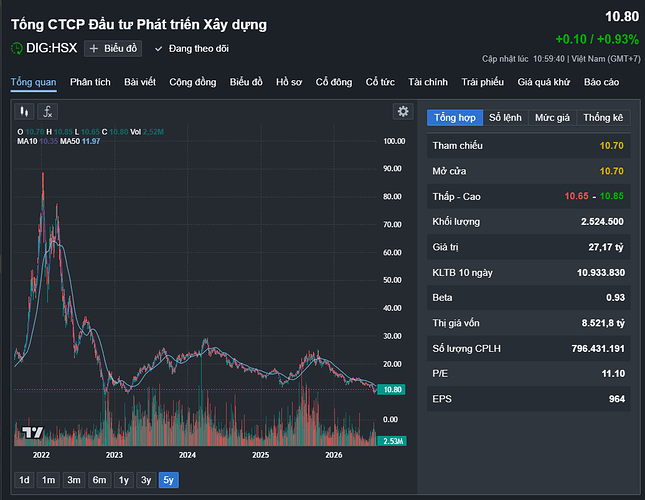645x500 pixels.
Task: Open the Cổ tức tab
Action: point(380,82)
